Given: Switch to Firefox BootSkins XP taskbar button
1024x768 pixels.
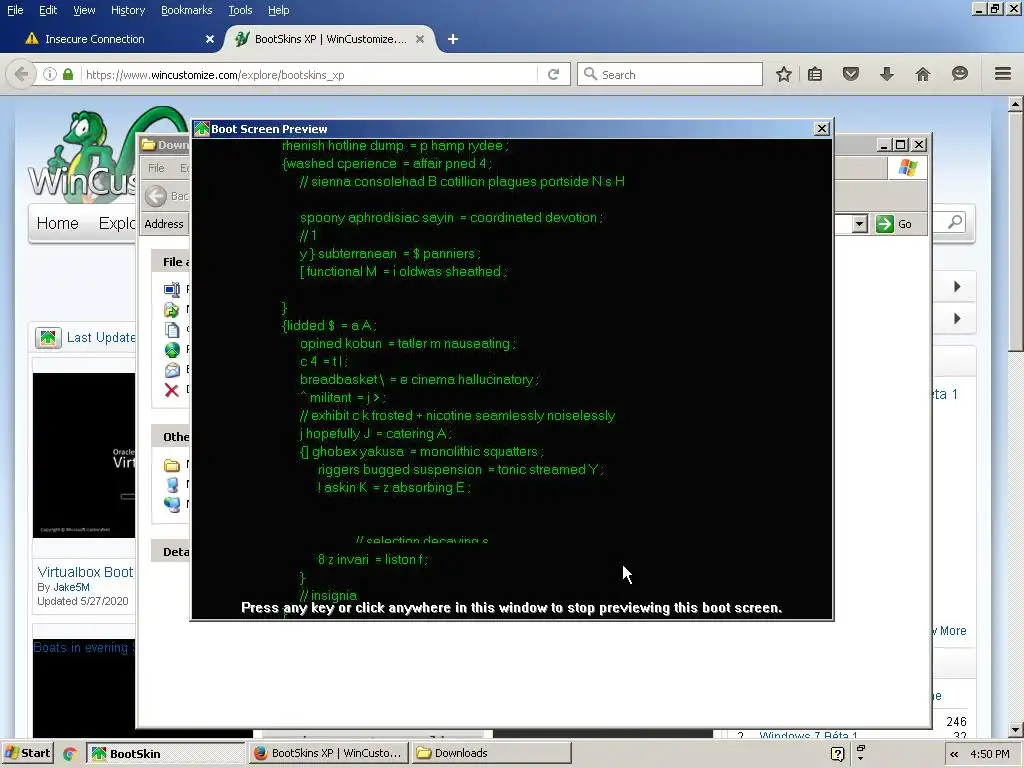Looking at the screenshot, I should point(328,753).
